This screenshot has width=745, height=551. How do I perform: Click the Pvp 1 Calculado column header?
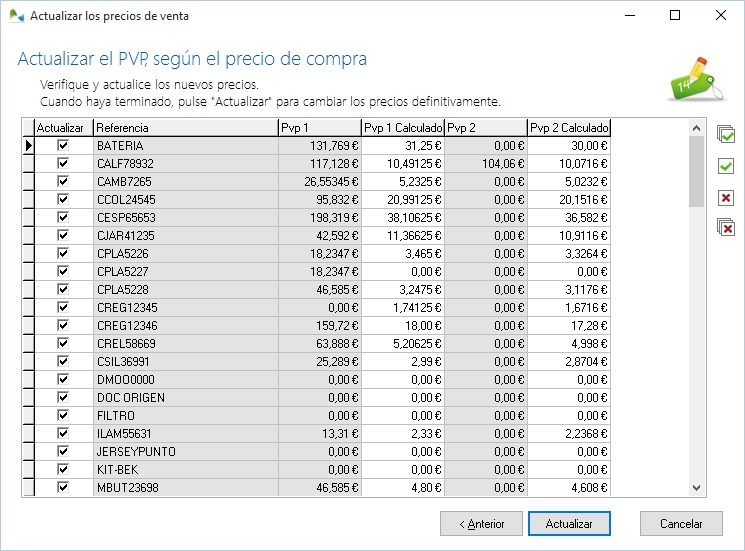(403, 128)
